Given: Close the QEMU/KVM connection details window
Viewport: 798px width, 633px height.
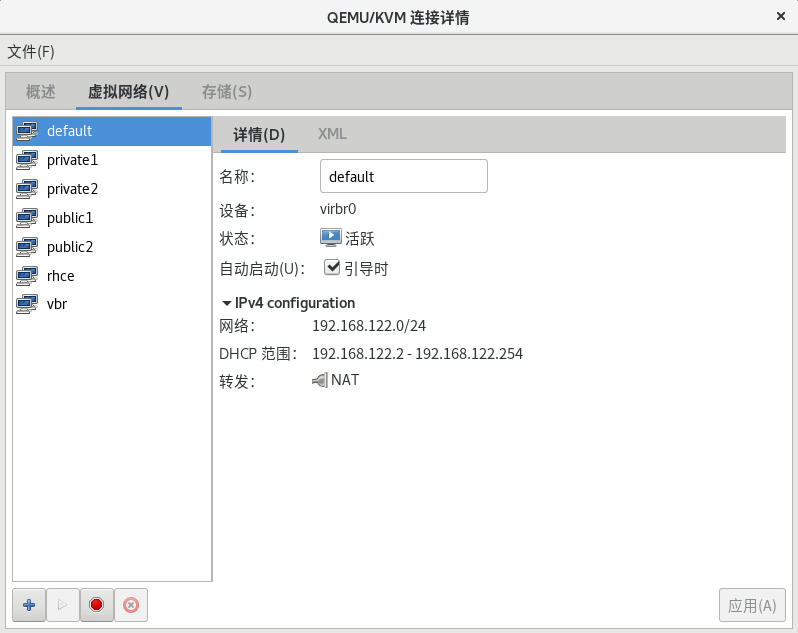Looking at the screenshot, I should point(781,16).
